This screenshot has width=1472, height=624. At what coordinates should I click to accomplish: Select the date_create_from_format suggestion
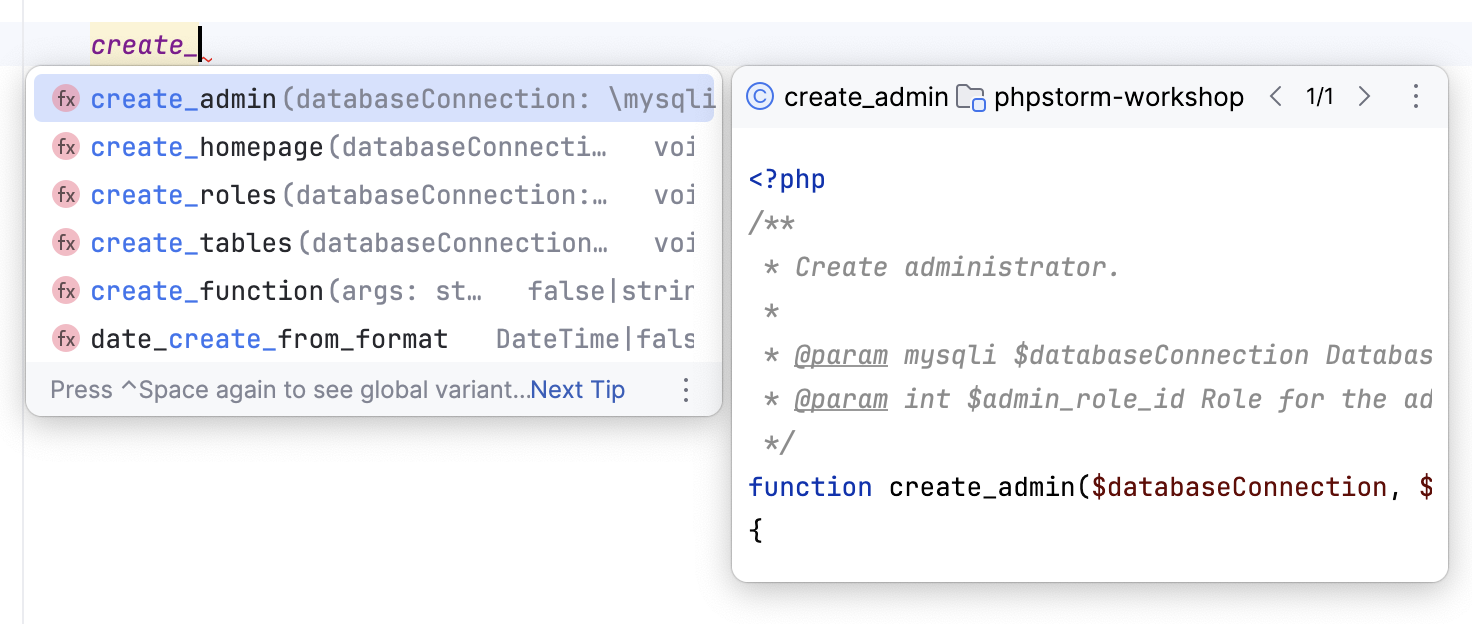click(268, 339)
